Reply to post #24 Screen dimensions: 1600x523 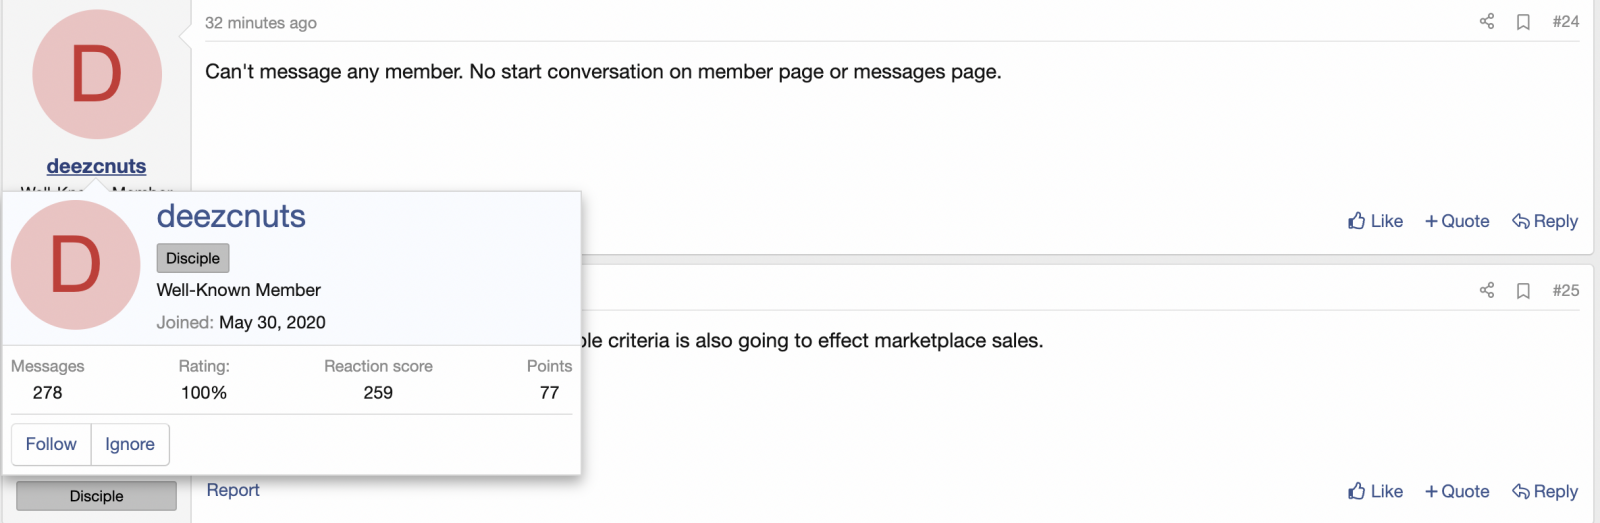[1545, 221]
